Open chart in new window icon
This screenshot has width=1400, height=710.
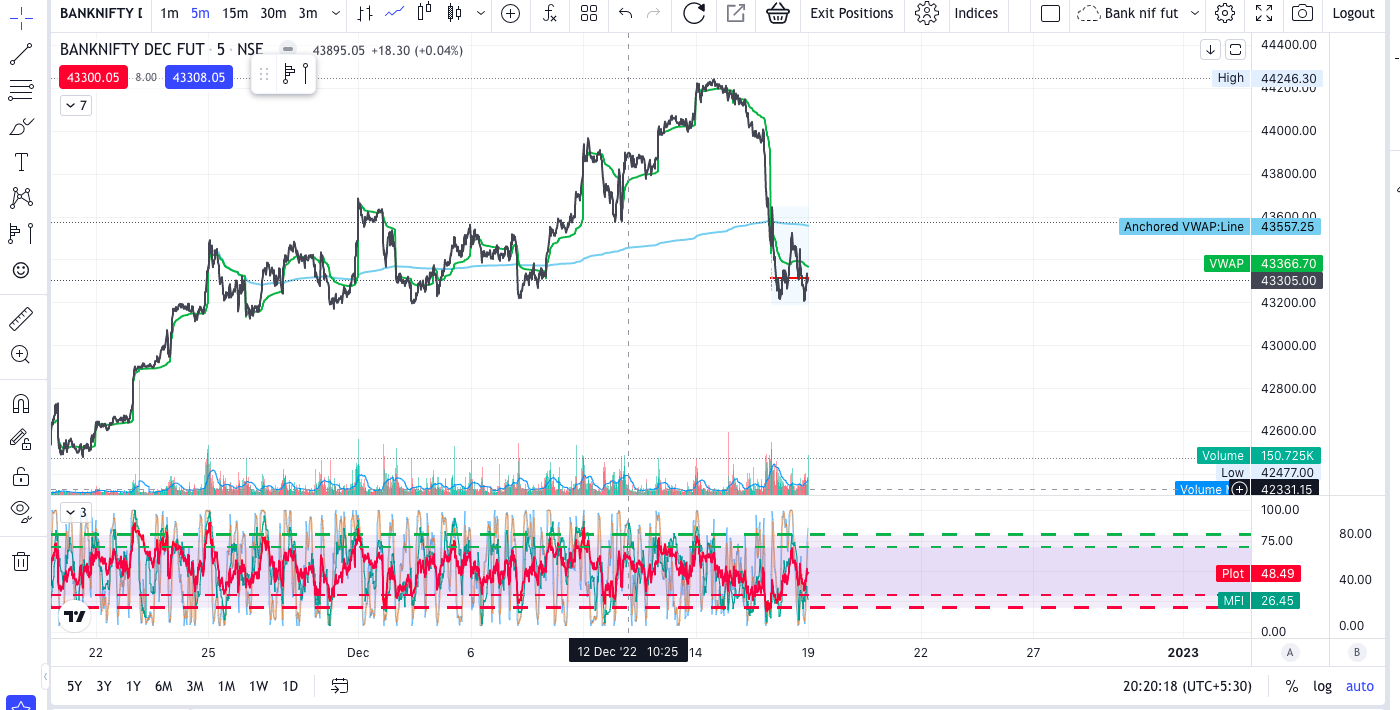click(x=736, y=13)
